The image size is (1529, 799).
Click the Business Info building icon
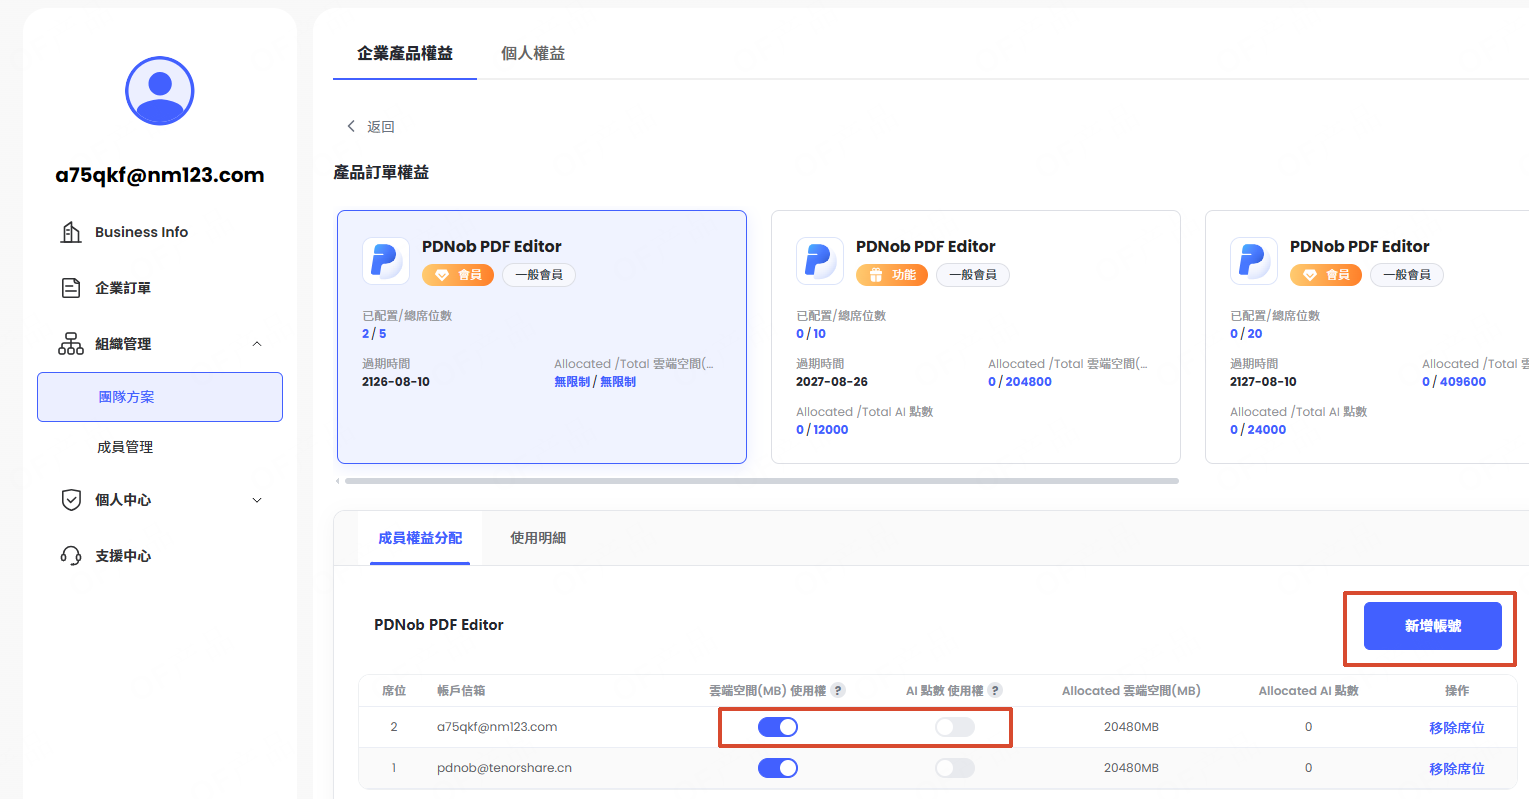click(x=71, y=232)
